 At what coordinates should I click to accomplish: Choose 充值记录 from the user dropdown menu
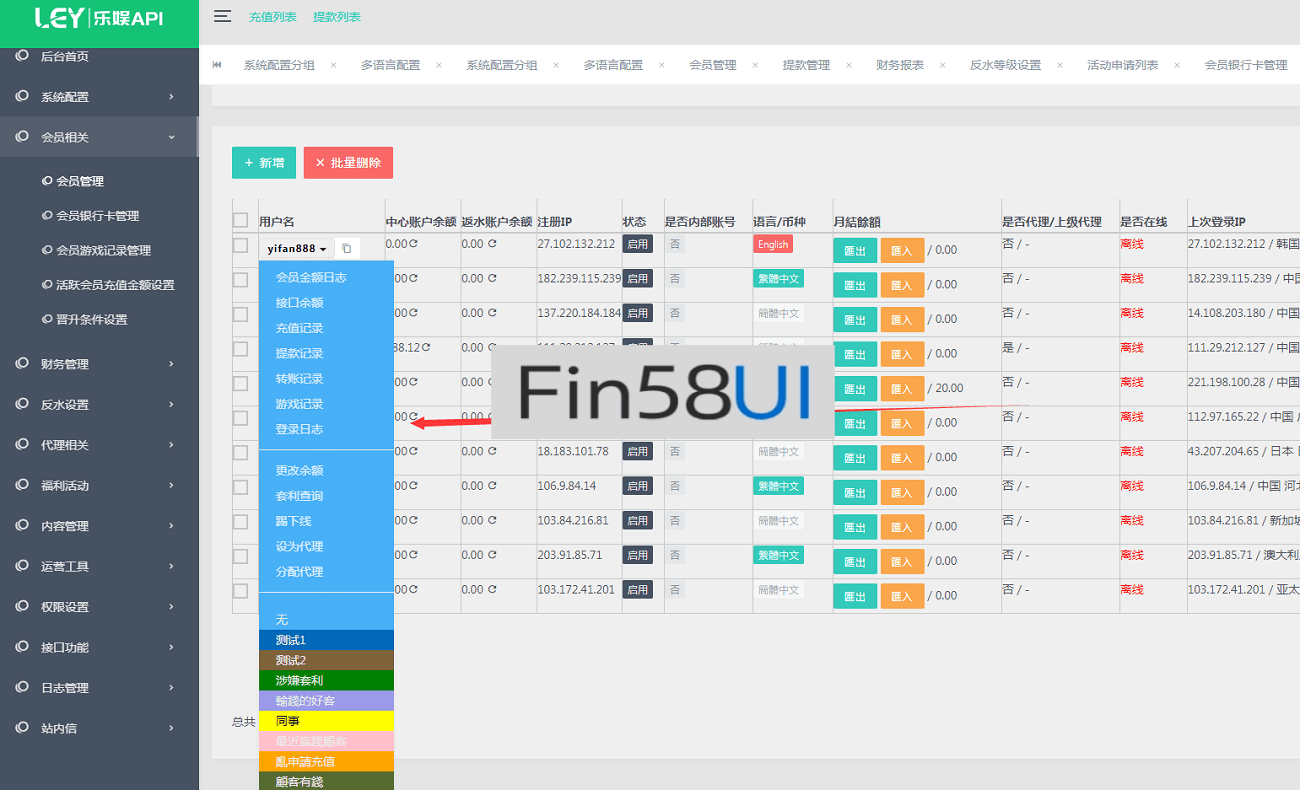(300, 328)
